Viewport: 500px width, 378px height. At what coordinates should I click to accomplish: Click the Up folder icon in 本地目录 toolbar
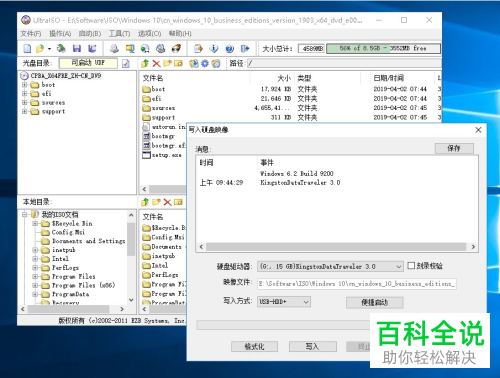pos(145,202)
